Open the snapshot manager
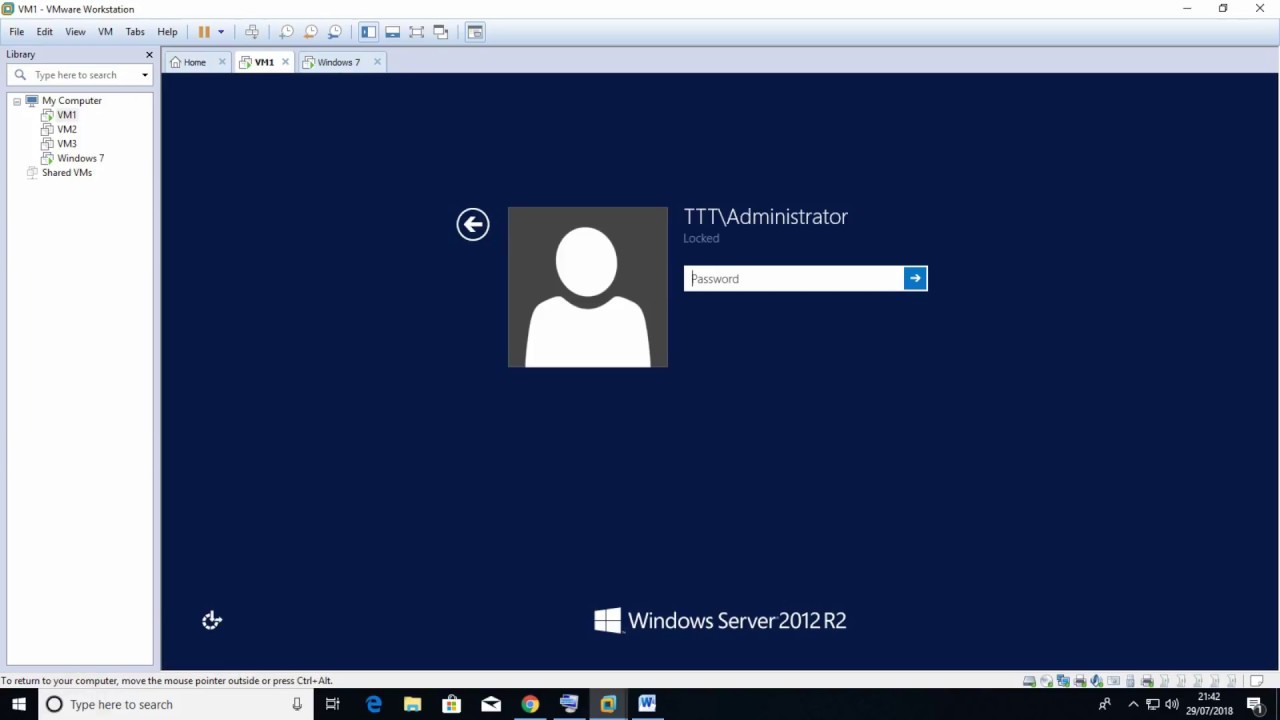 click(x=334, y=32)
